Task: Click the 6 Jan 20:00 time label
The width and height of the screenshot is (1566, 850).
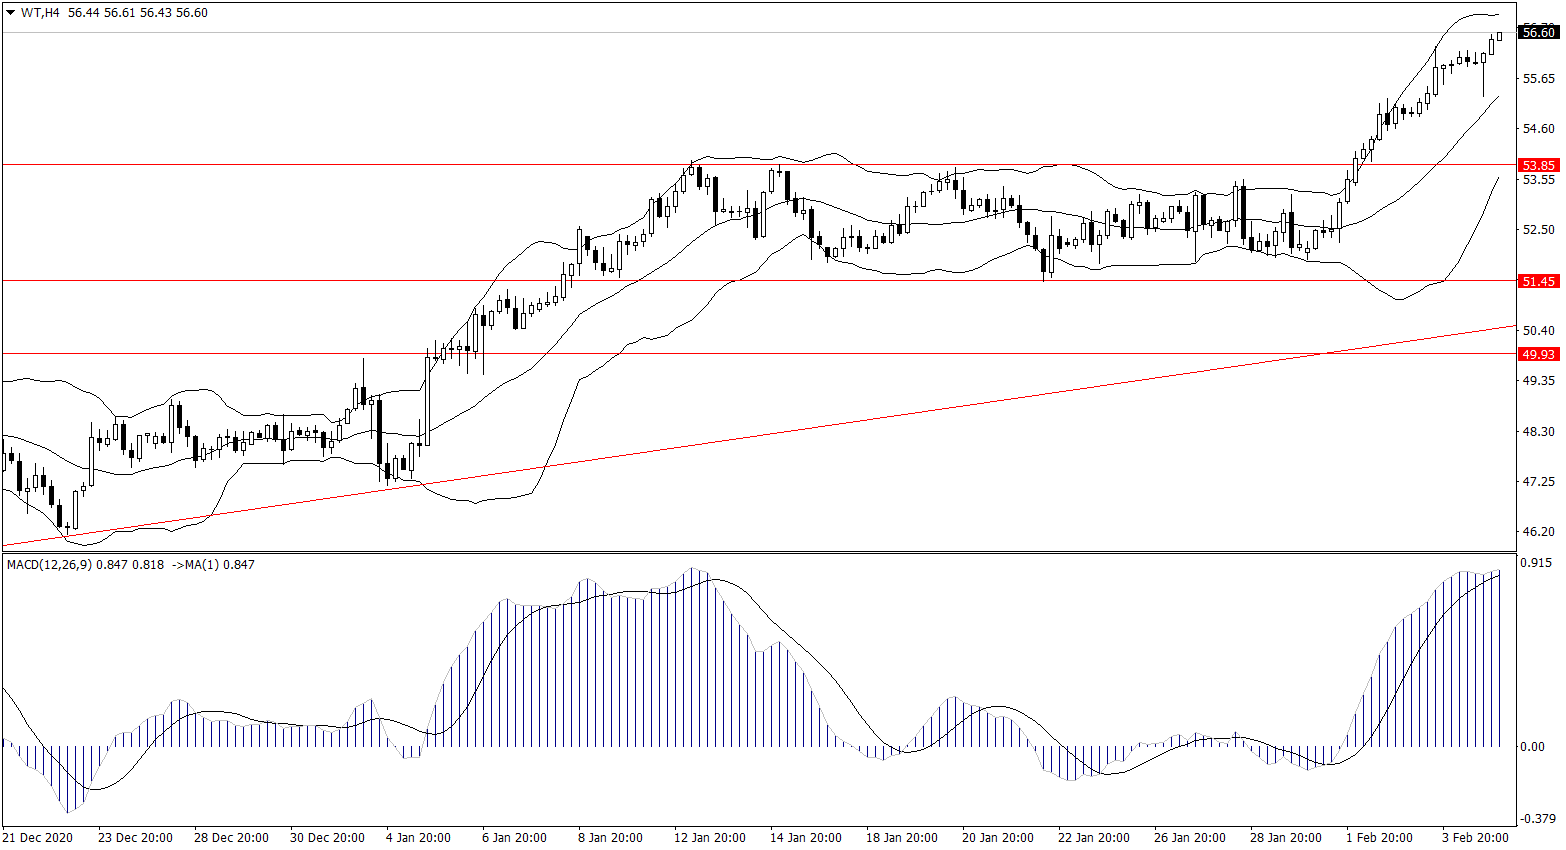Action: click(514, 838)
